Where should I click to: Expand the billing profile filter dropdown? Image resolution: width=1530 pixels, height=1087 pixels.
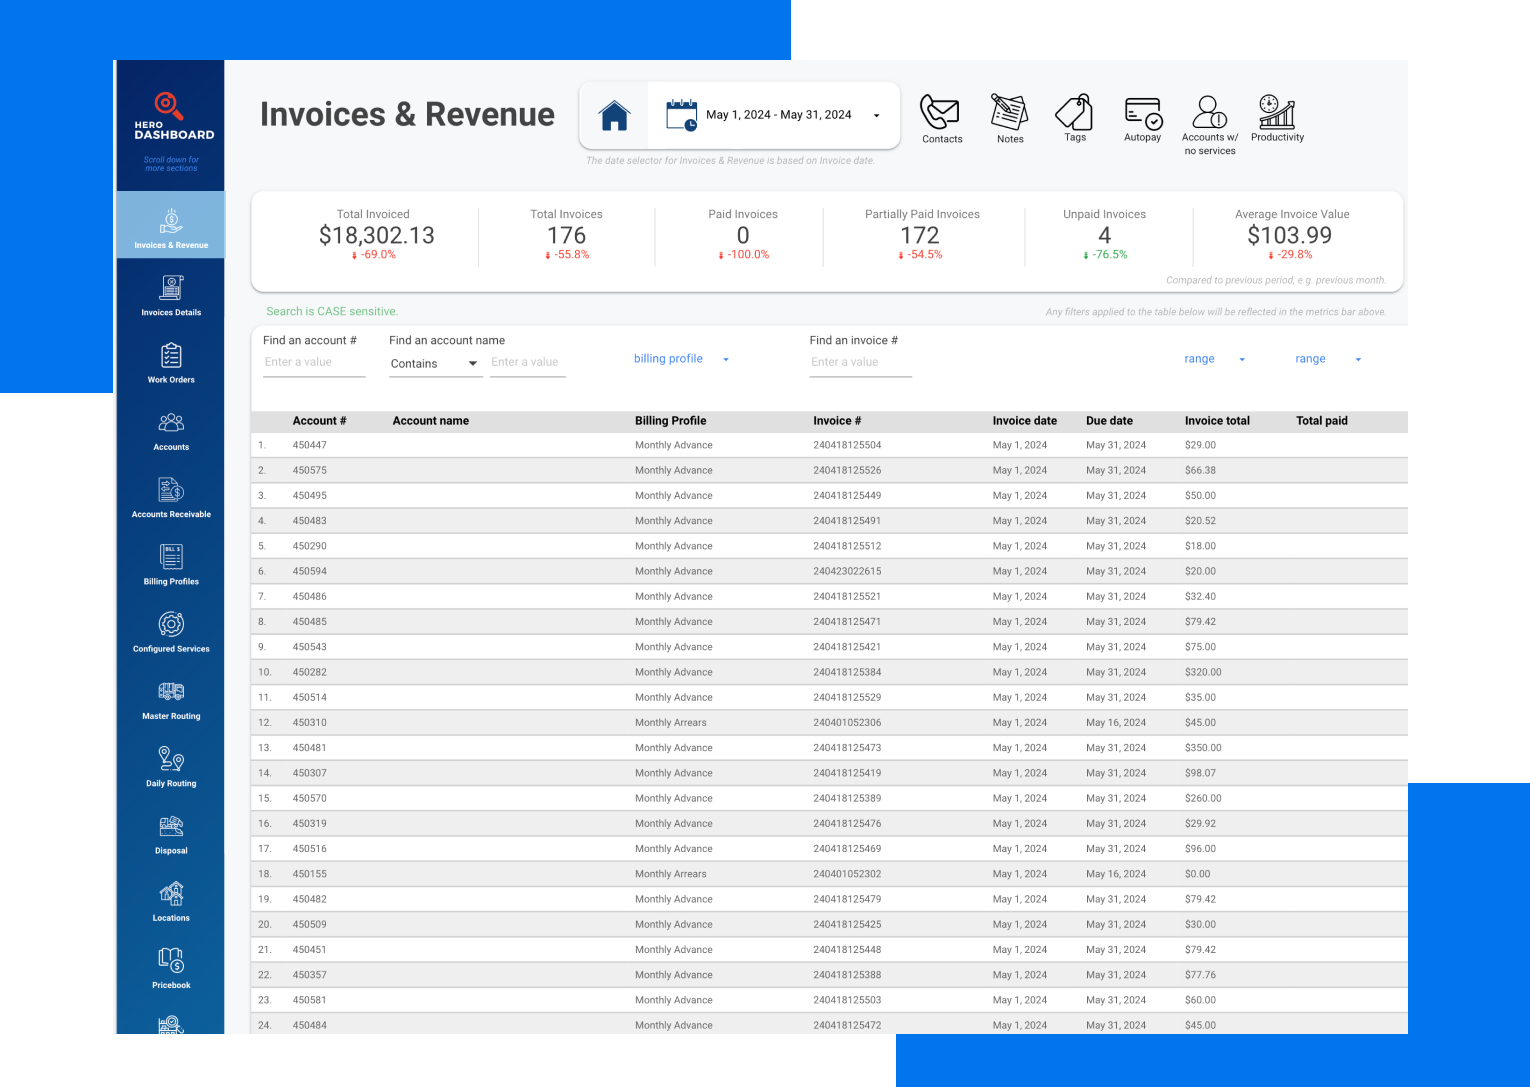[x=682, y=359]
